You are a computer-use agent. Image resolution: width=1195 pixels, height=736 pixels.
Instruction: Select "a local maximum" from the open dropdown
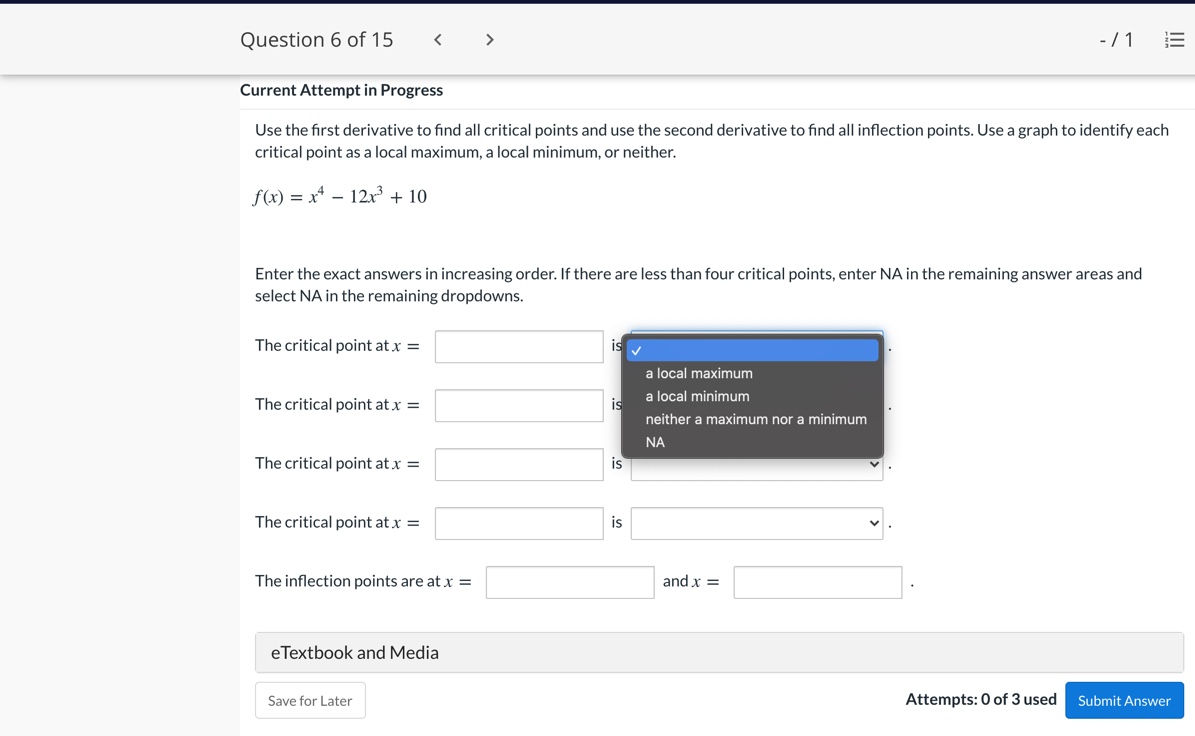(x=699, y=373)
